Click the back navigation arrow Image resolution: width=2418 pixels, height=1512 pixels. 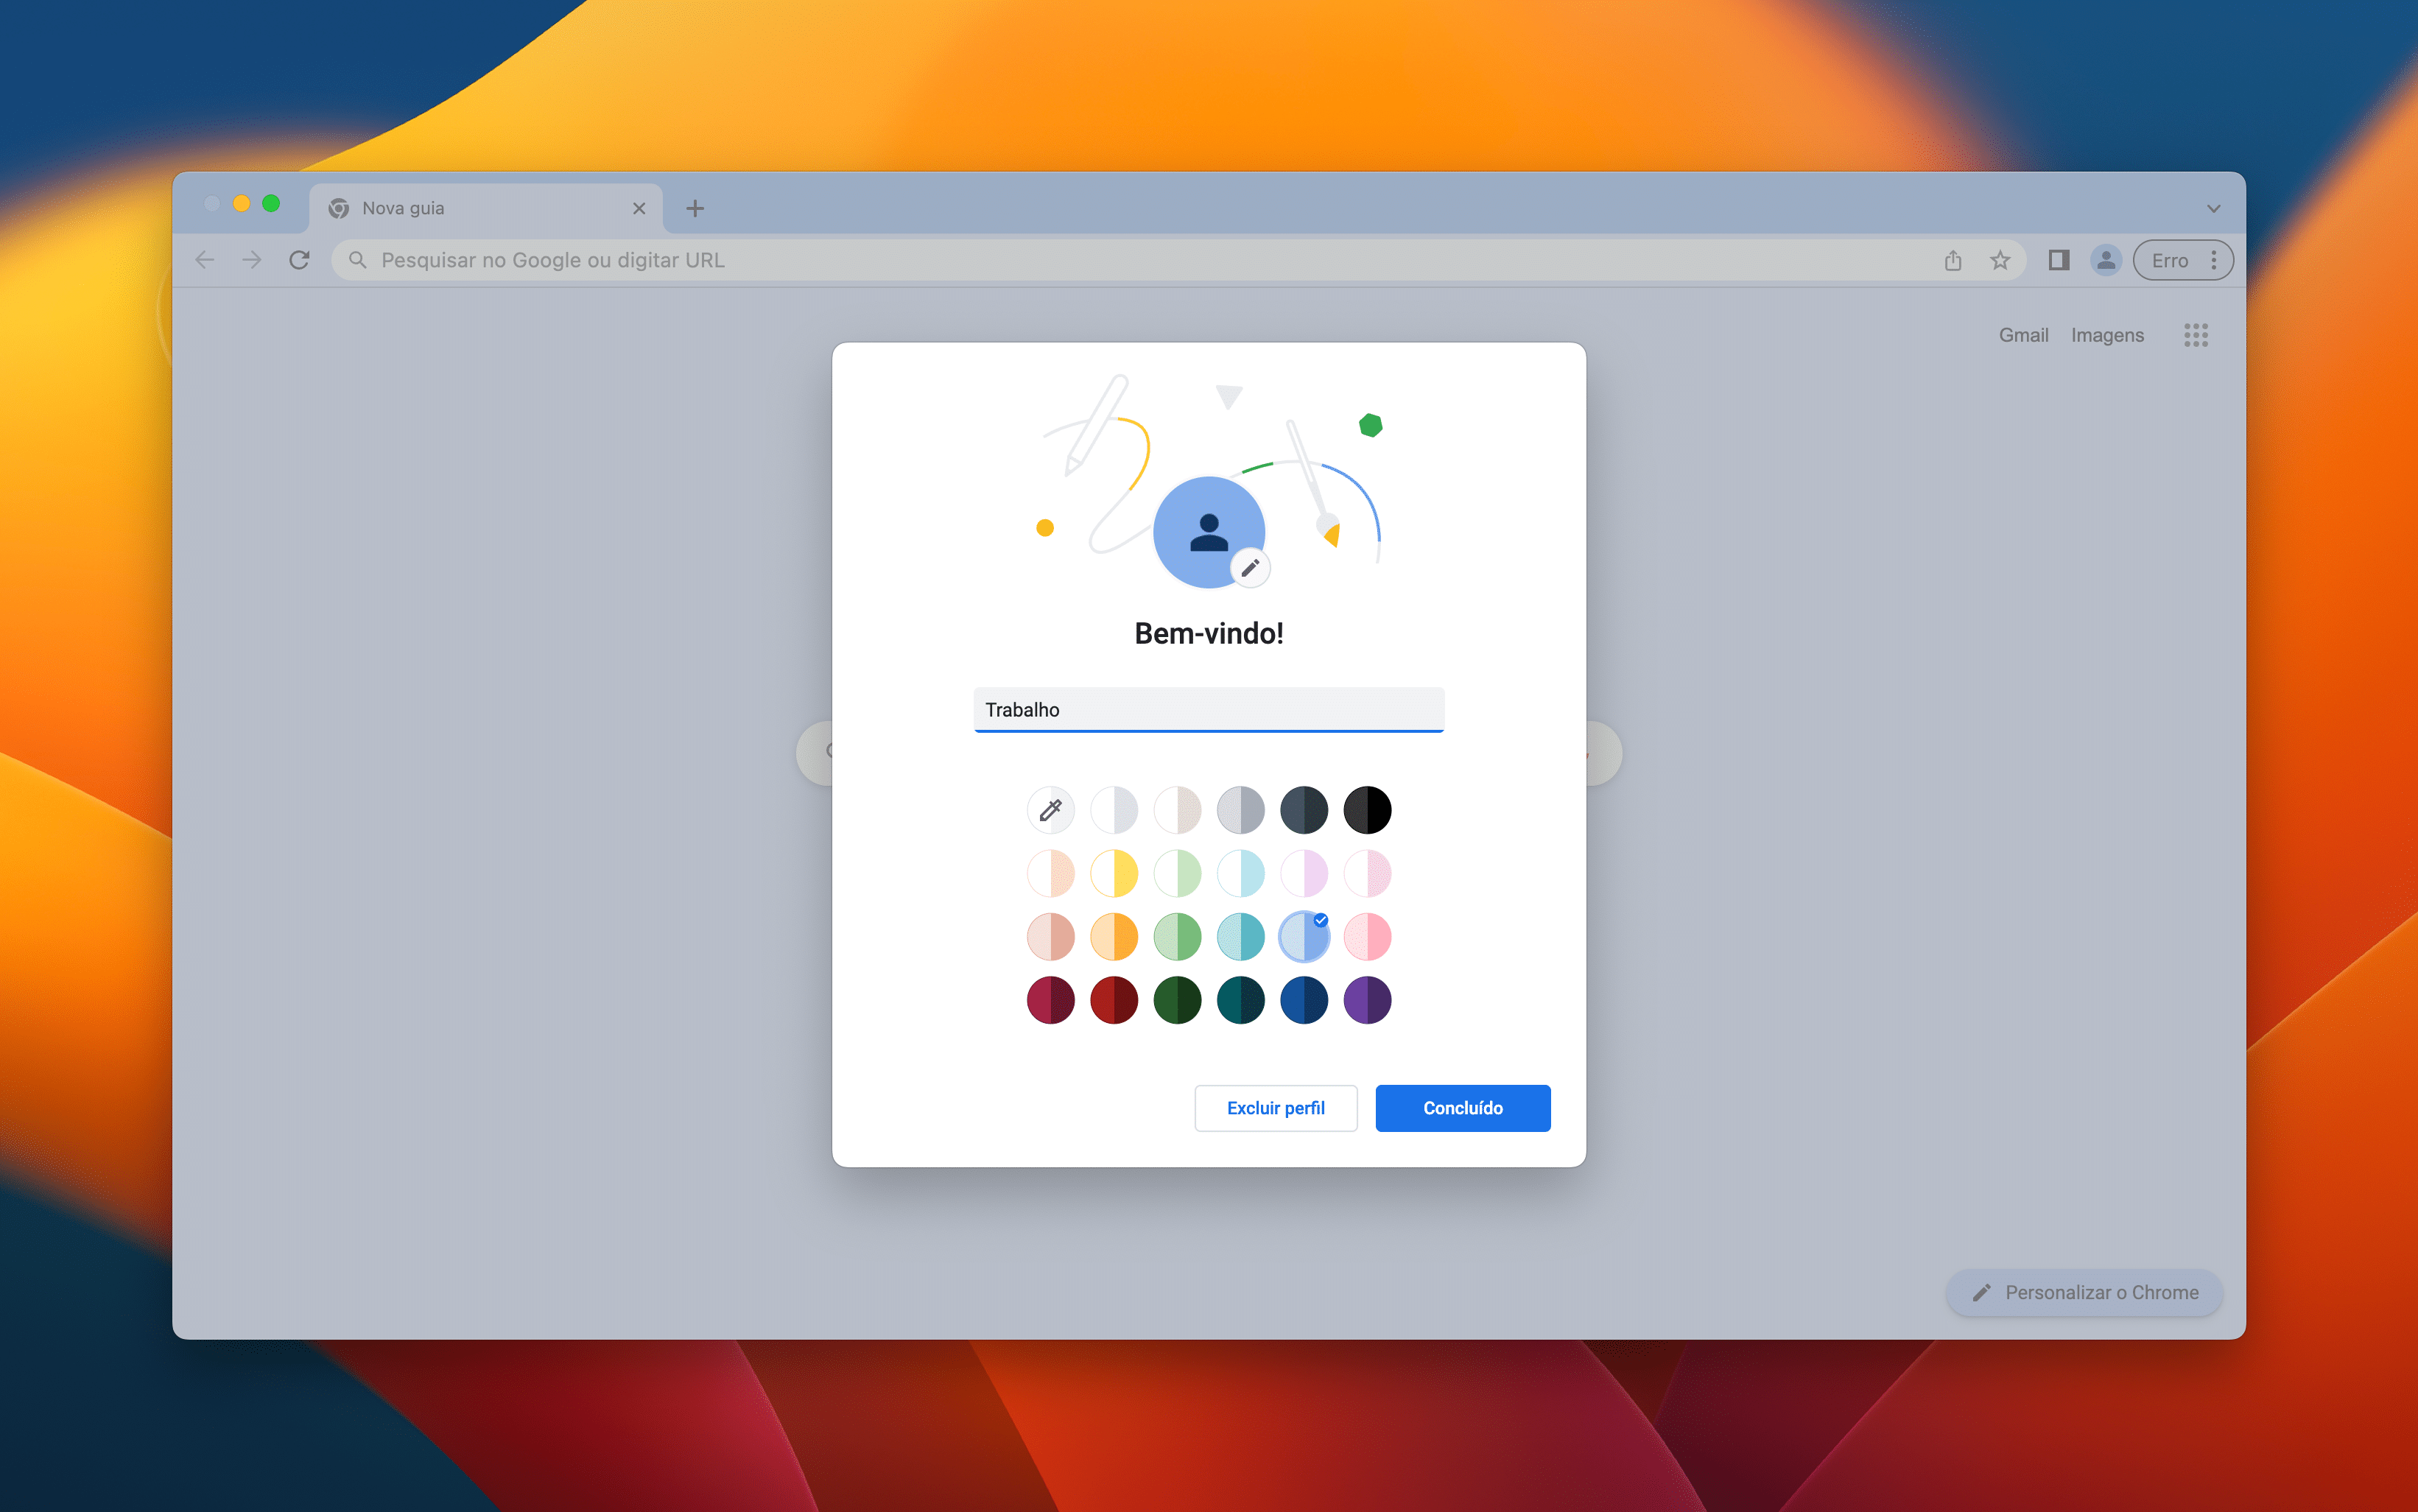(x=205, y=260)
